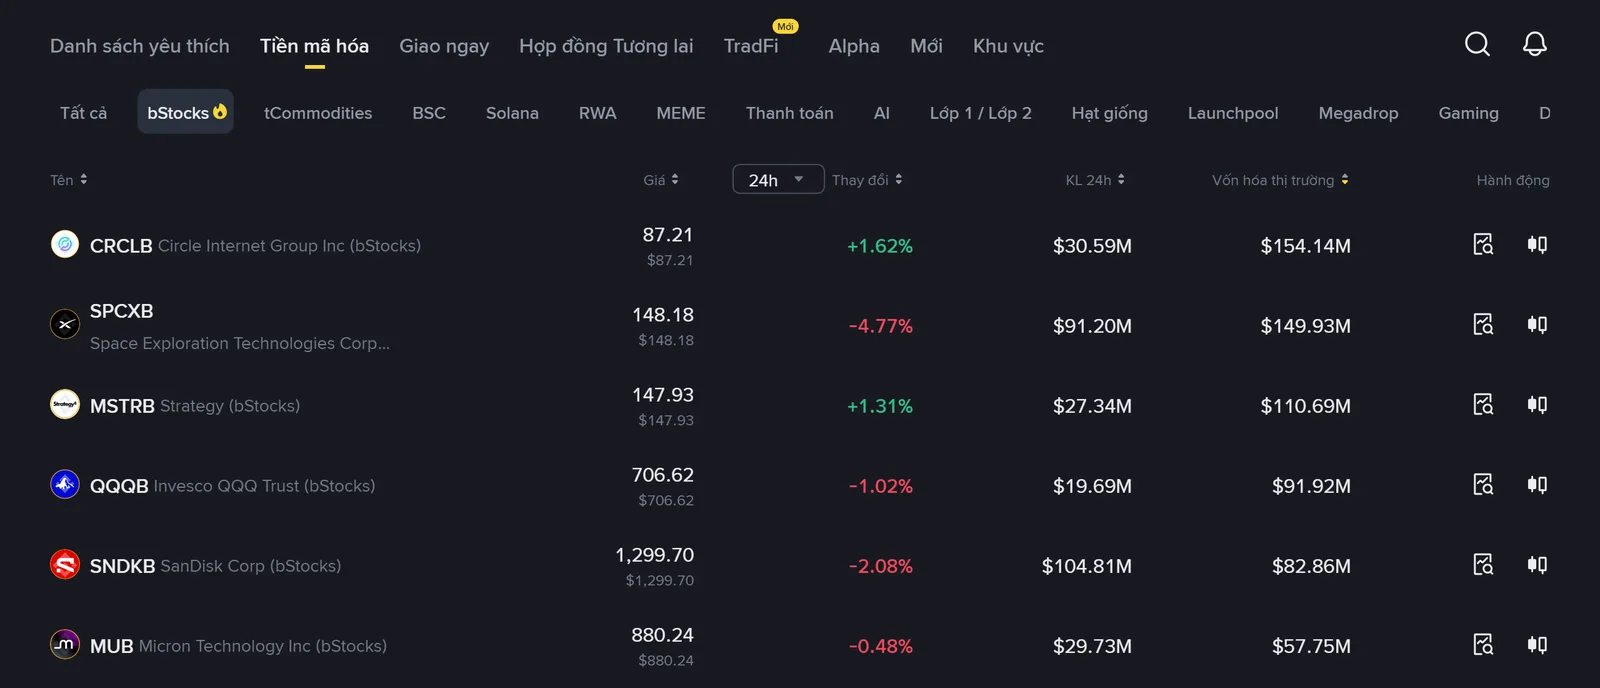
Task: Filter by Solana category
Action: coord(512,113)
